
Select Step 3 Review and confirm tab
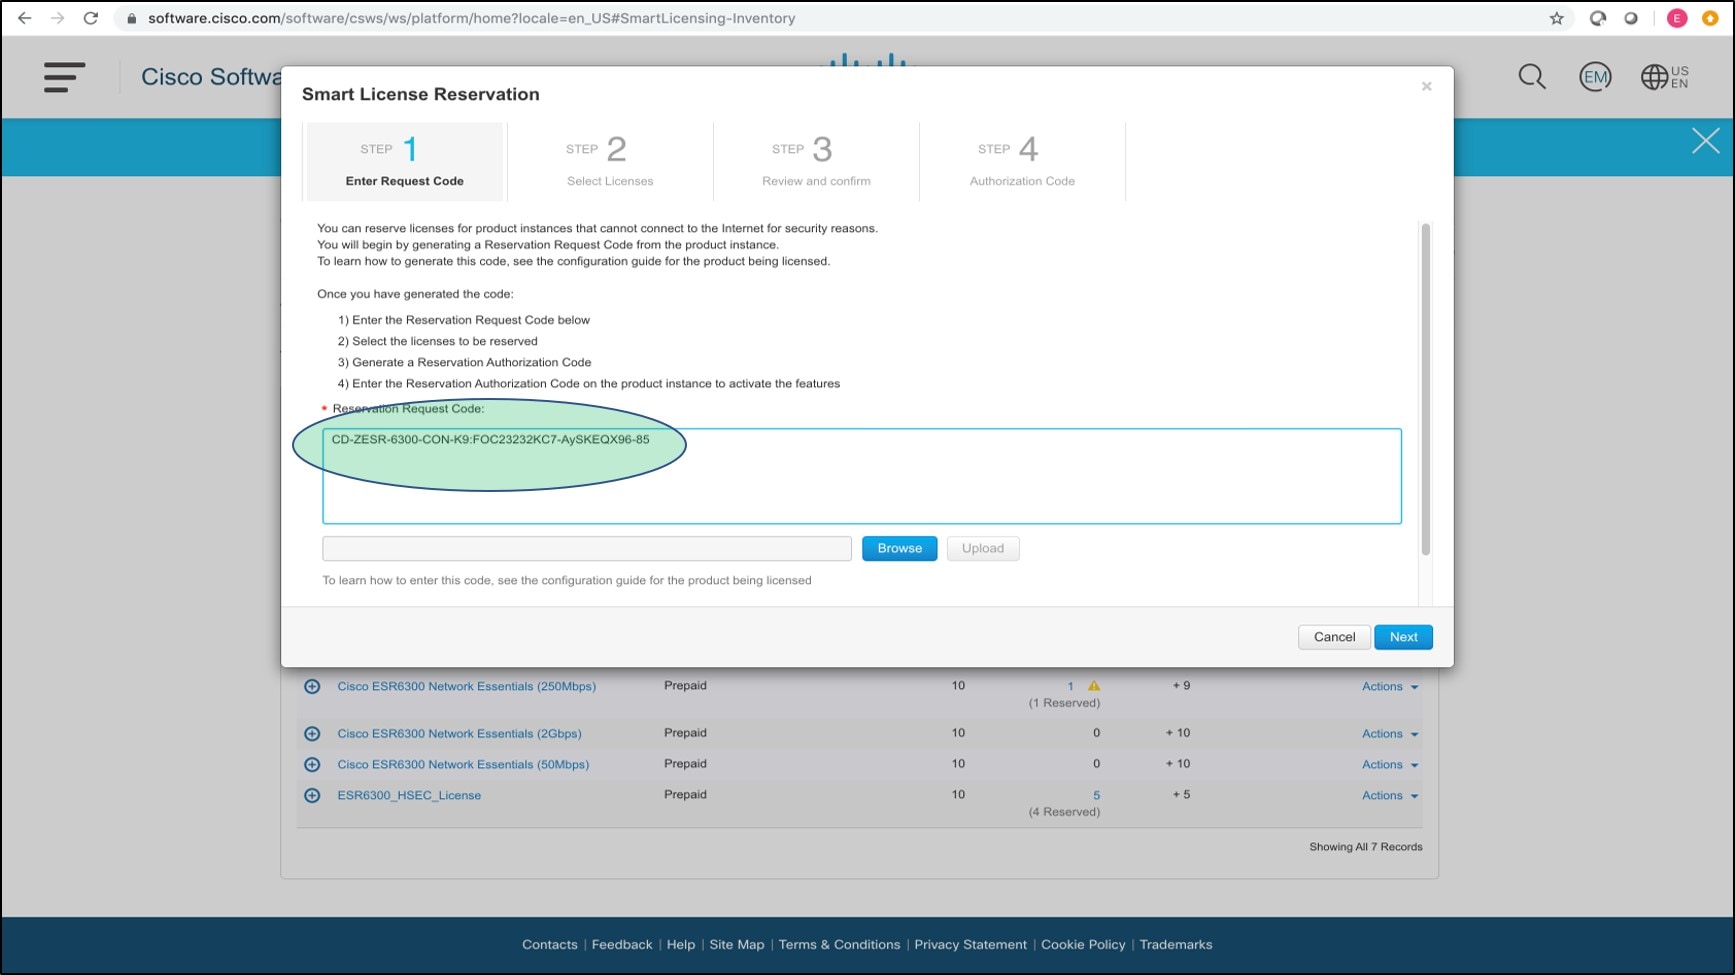click(816, 162)
